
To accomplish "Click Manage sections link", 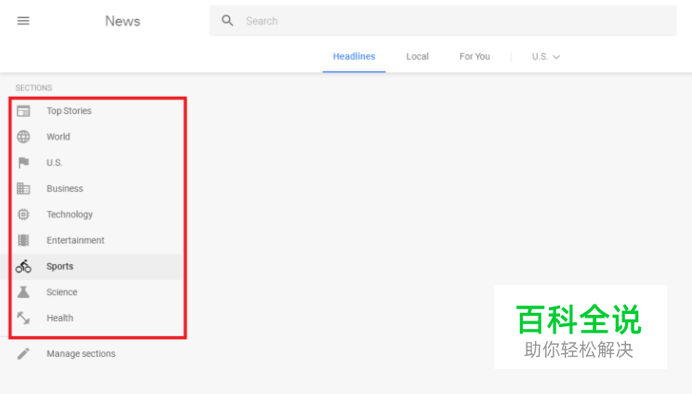I will pos(81,353).
